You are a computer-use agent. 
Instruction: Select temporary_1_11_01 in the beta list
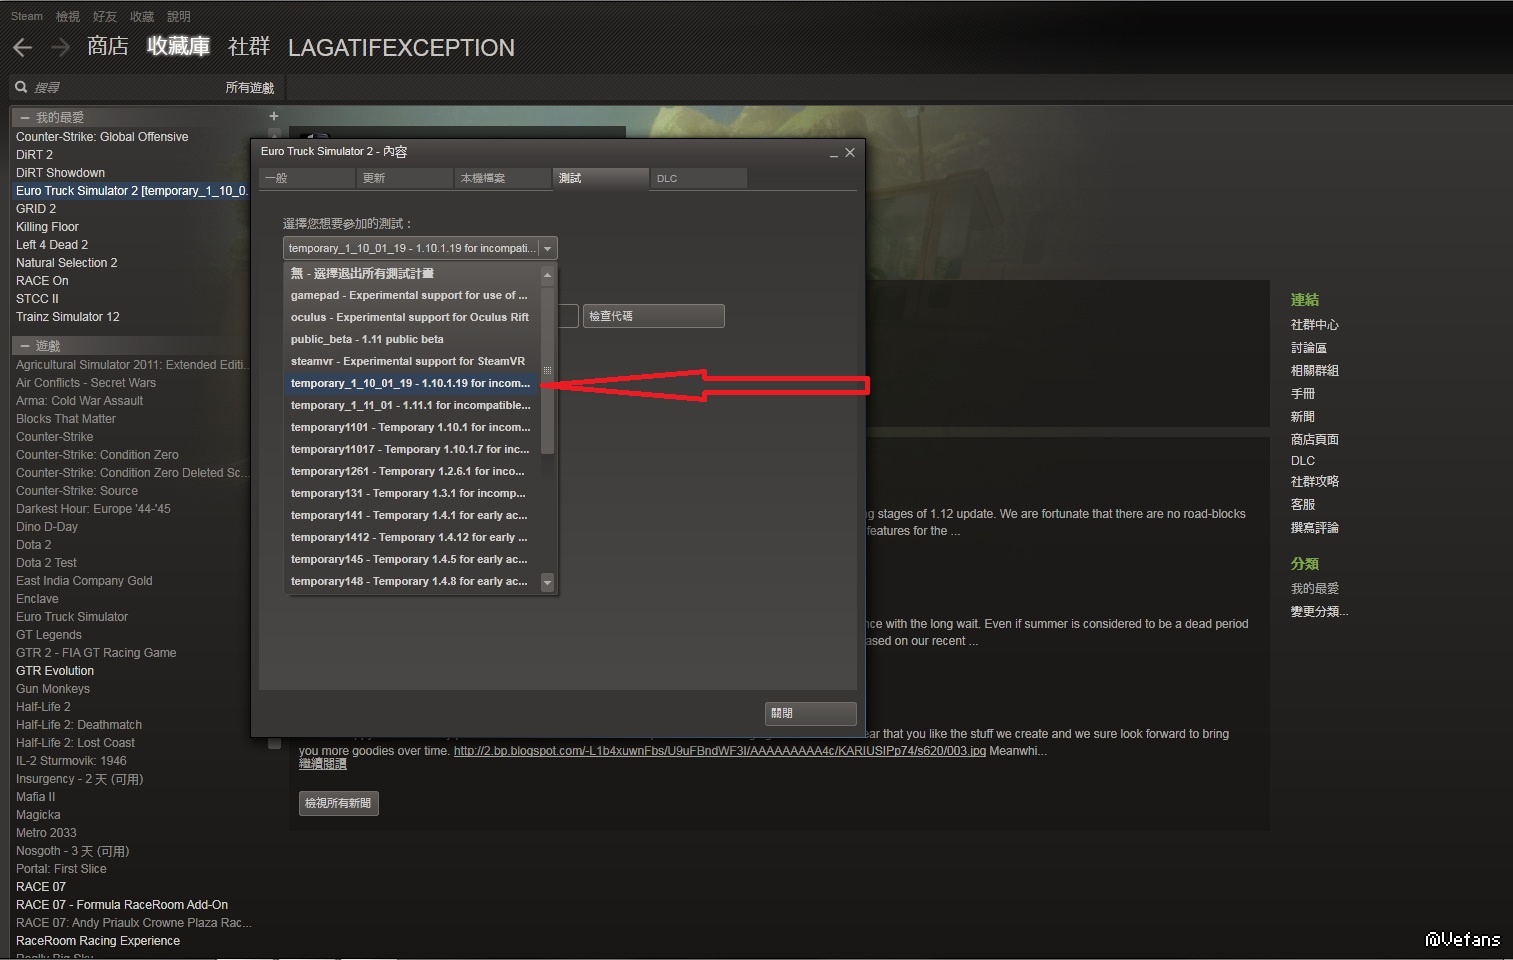point(412,405)
